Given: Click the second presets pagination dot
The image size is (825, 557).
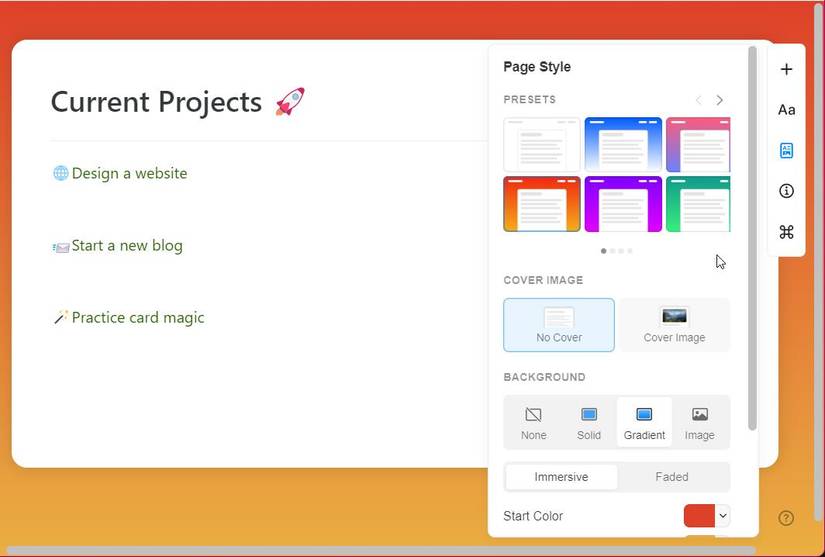Looking at the screenshot, I should pos(612,251).
